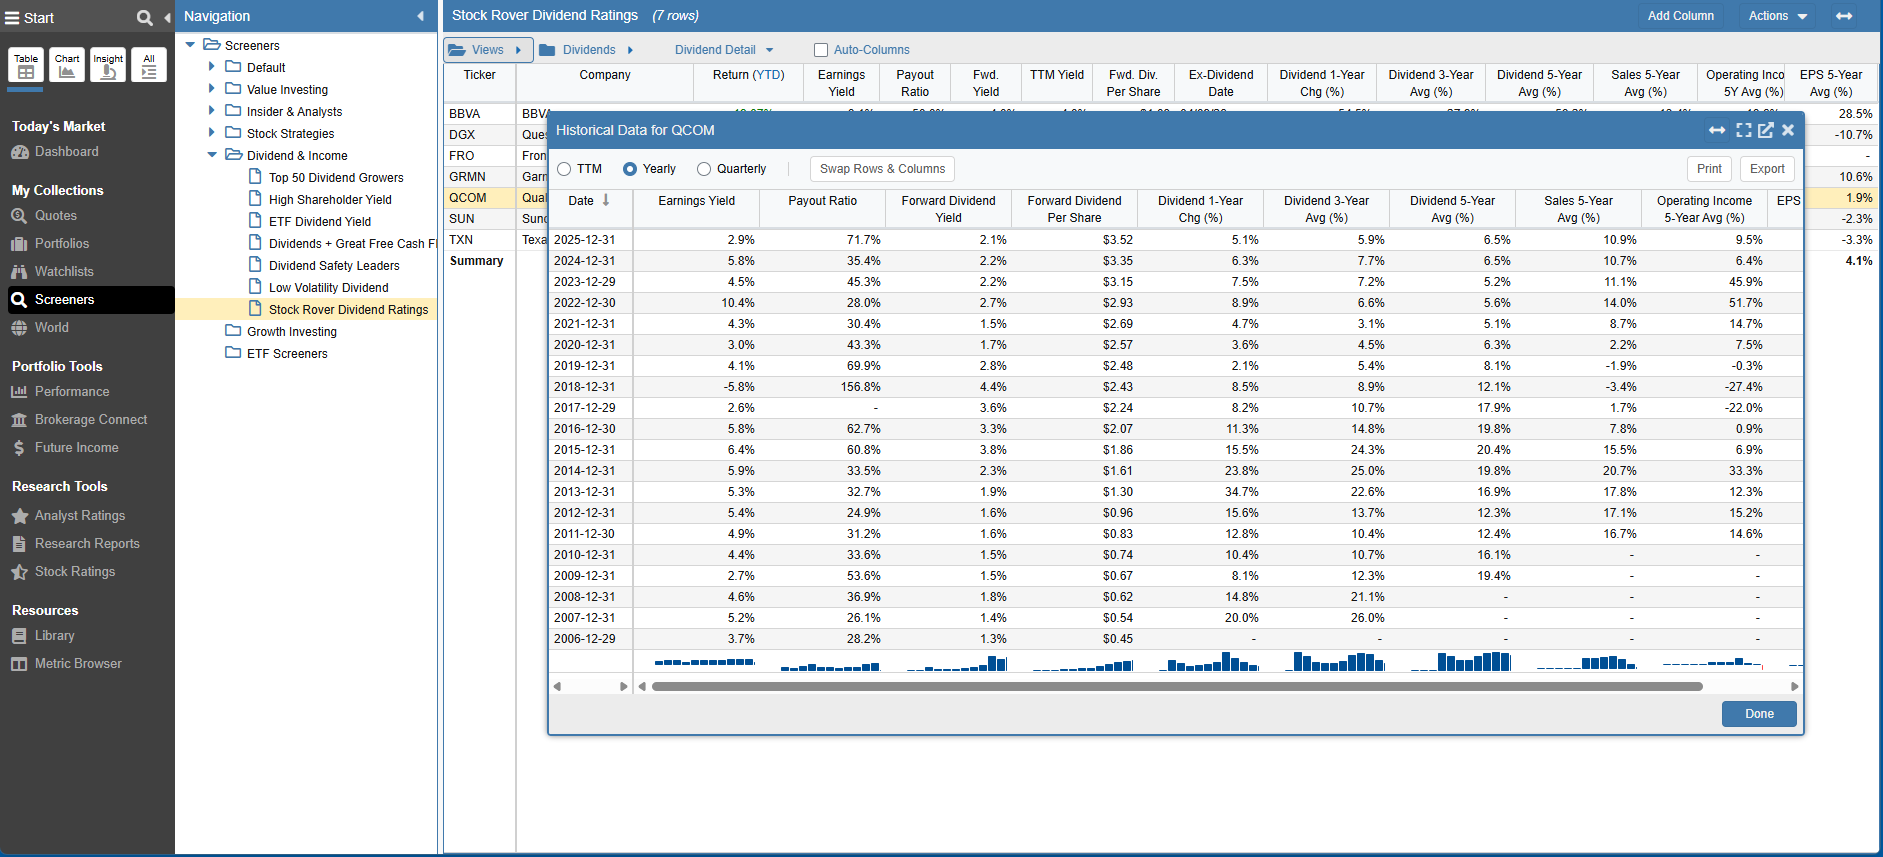Click the Date column sort arrow
Screen dimensions: 1883x857
(606, 200)
